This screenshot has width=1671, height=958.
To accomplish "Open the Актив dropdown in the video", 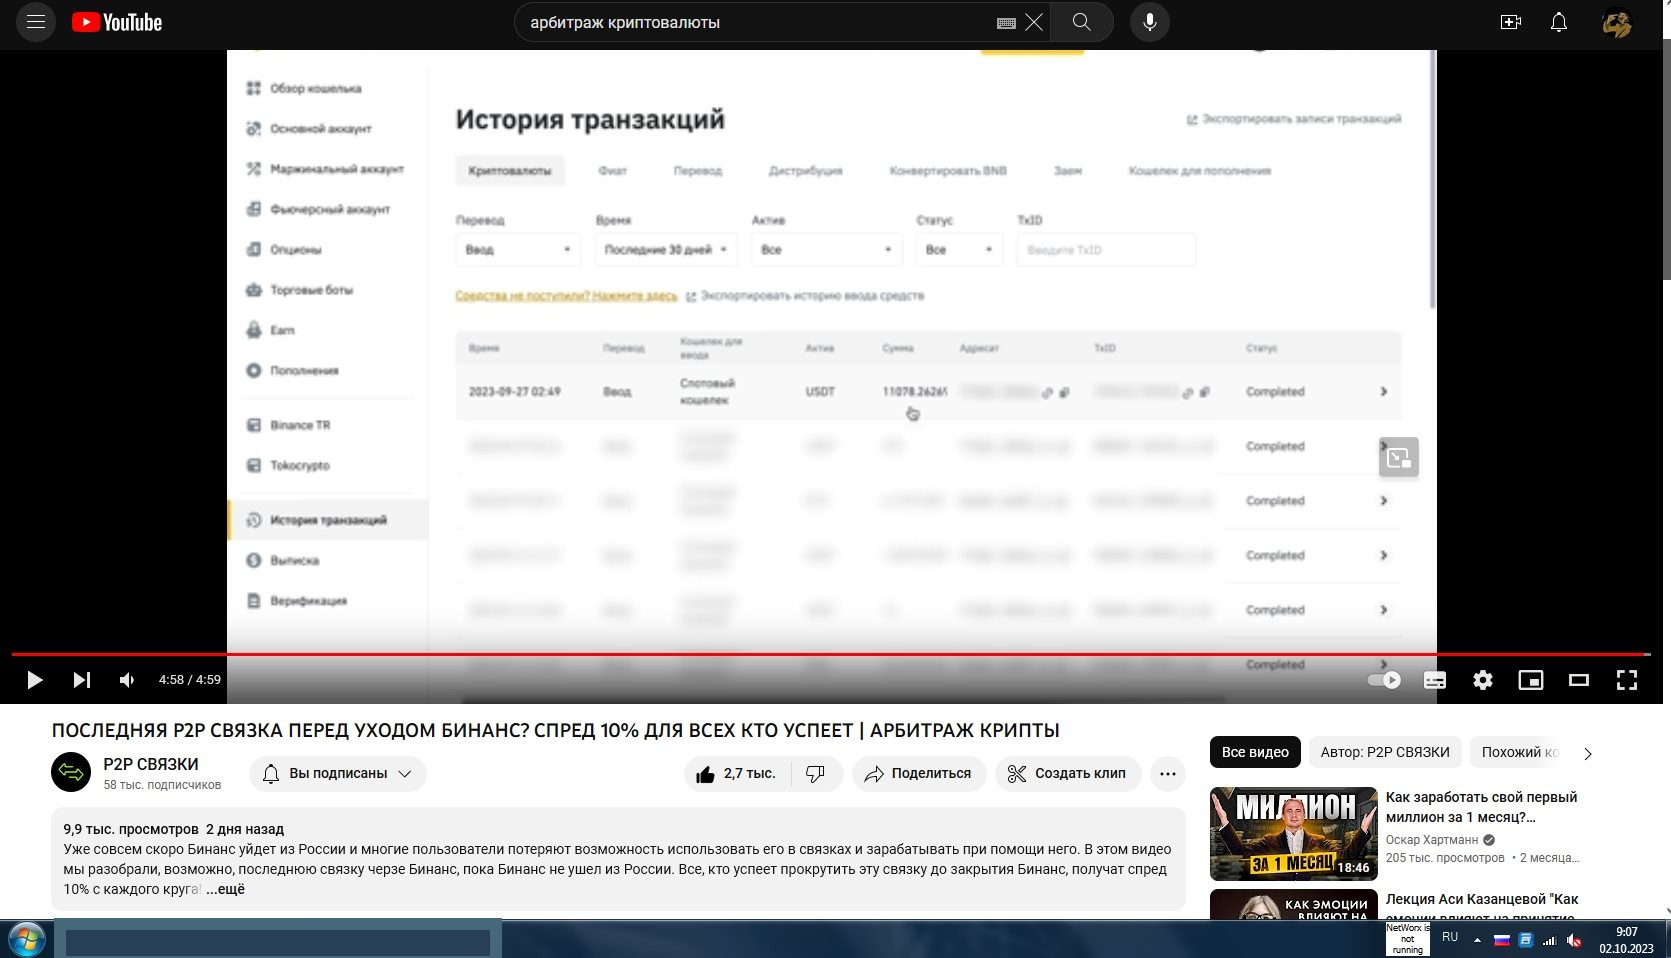I will click(x=827, y=250).
